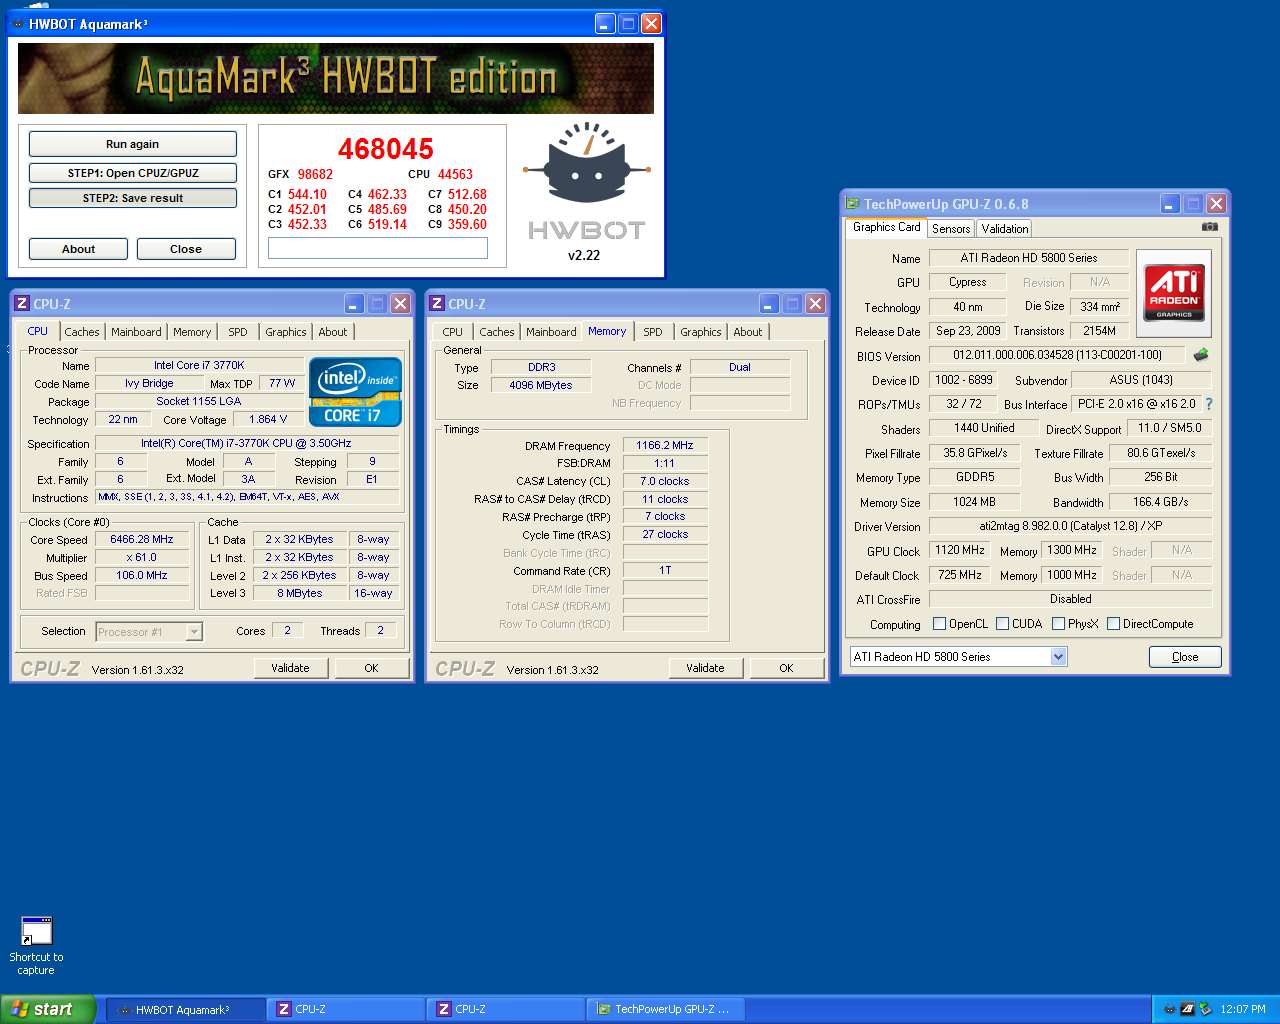The image size is (1280, 1024).
Task: Click the GPU Clock value 1120 MHz
Action: pos(960,550)
